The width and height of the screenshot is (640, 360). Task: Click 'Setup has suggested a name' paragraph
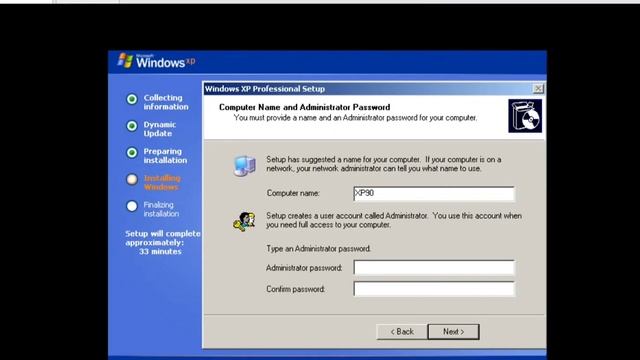pyautogui.click(x=384, y=164)
